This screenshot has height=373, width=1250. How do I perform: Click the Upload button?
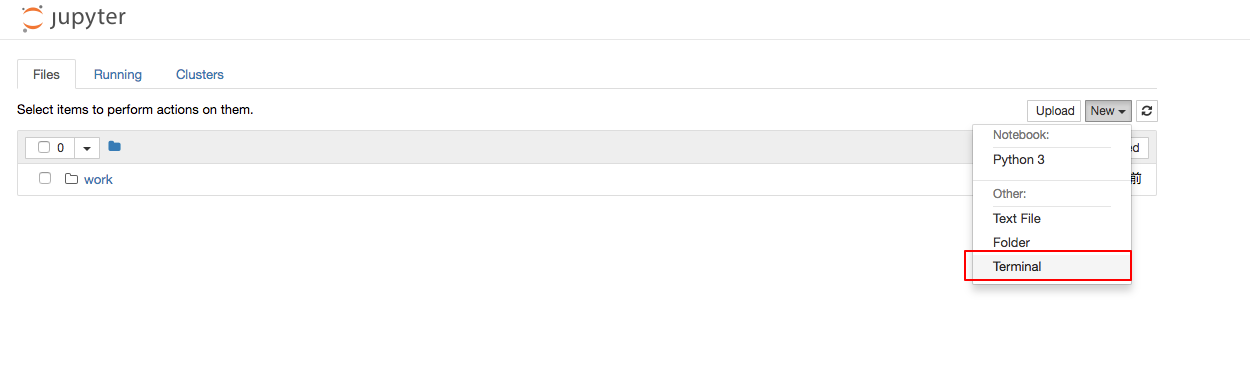click(1054, 111)
